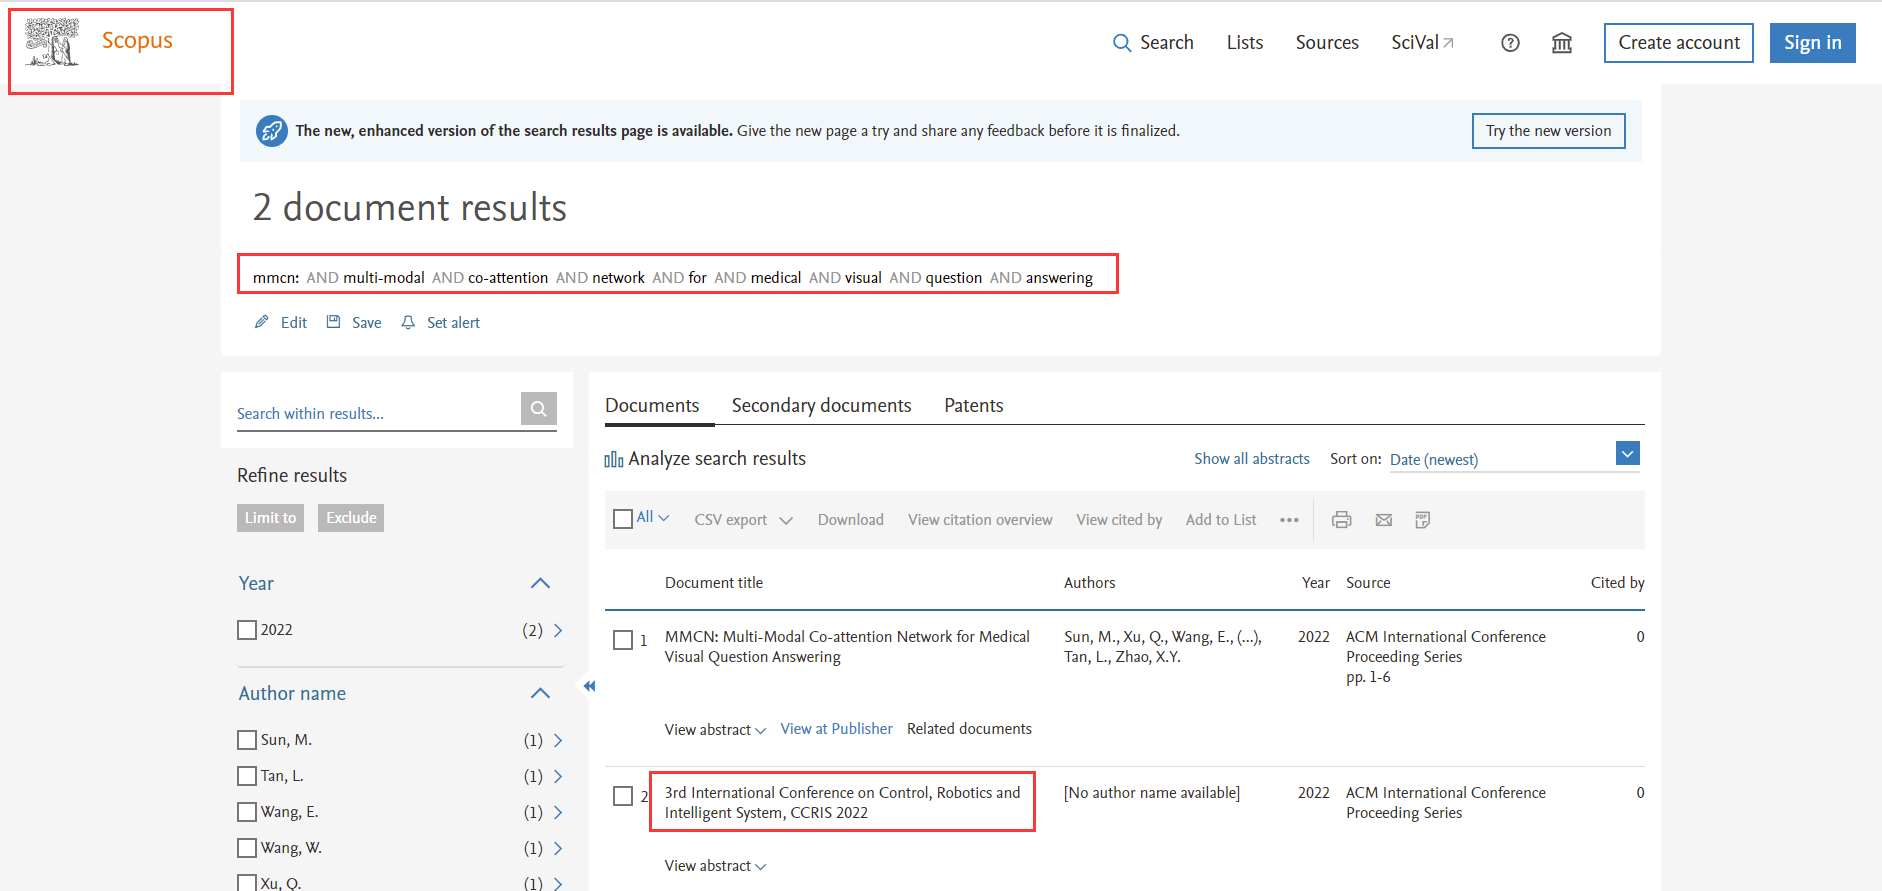Collapse the refine panel double-arrow icon
The width and height of the screenshot is (1882, 891).
(x=590, y=686)
